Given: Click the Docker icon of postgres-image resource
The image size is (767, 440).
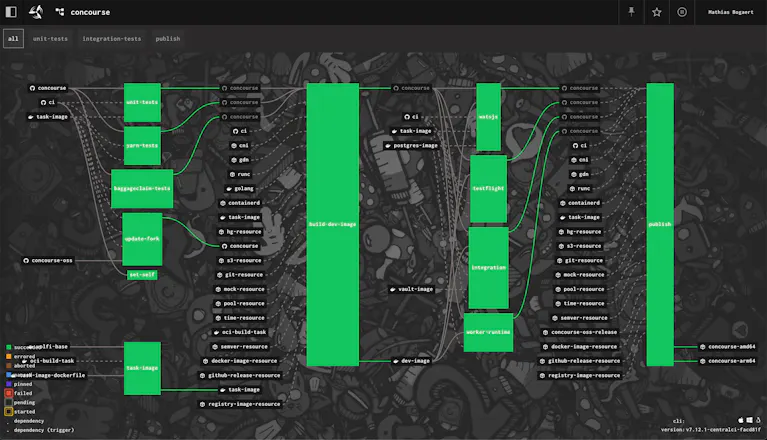Looking at the screenshot, I should (388, 146).
